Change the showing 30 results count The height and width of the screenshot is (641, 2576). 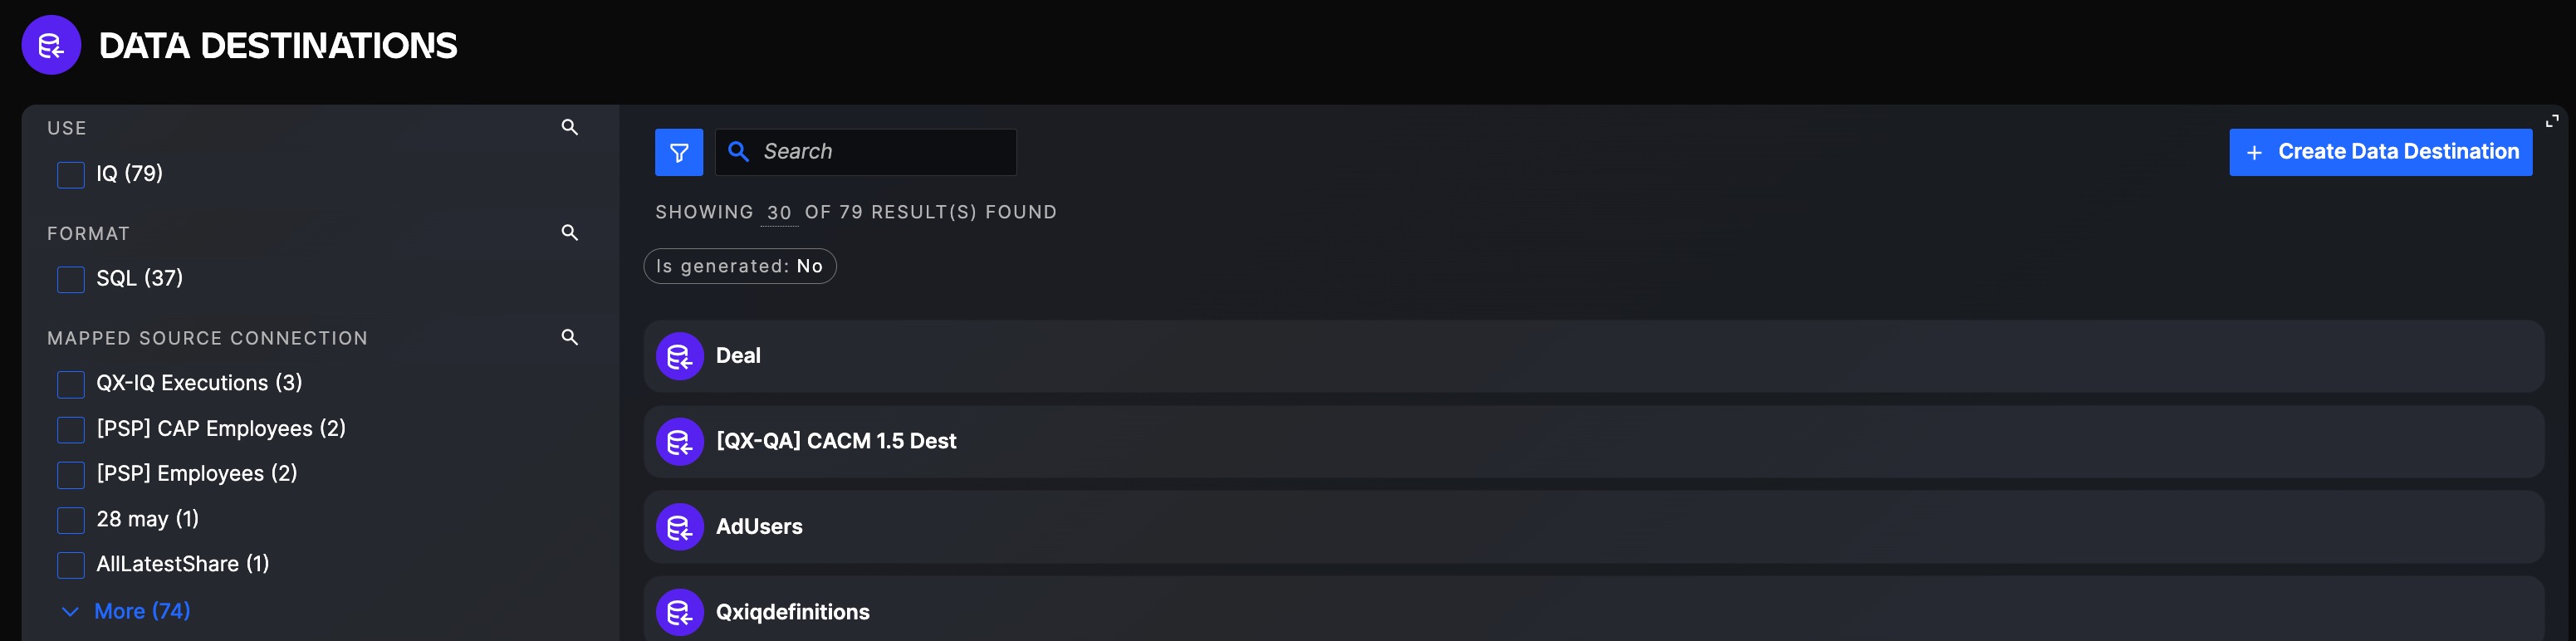coord(778,213)
